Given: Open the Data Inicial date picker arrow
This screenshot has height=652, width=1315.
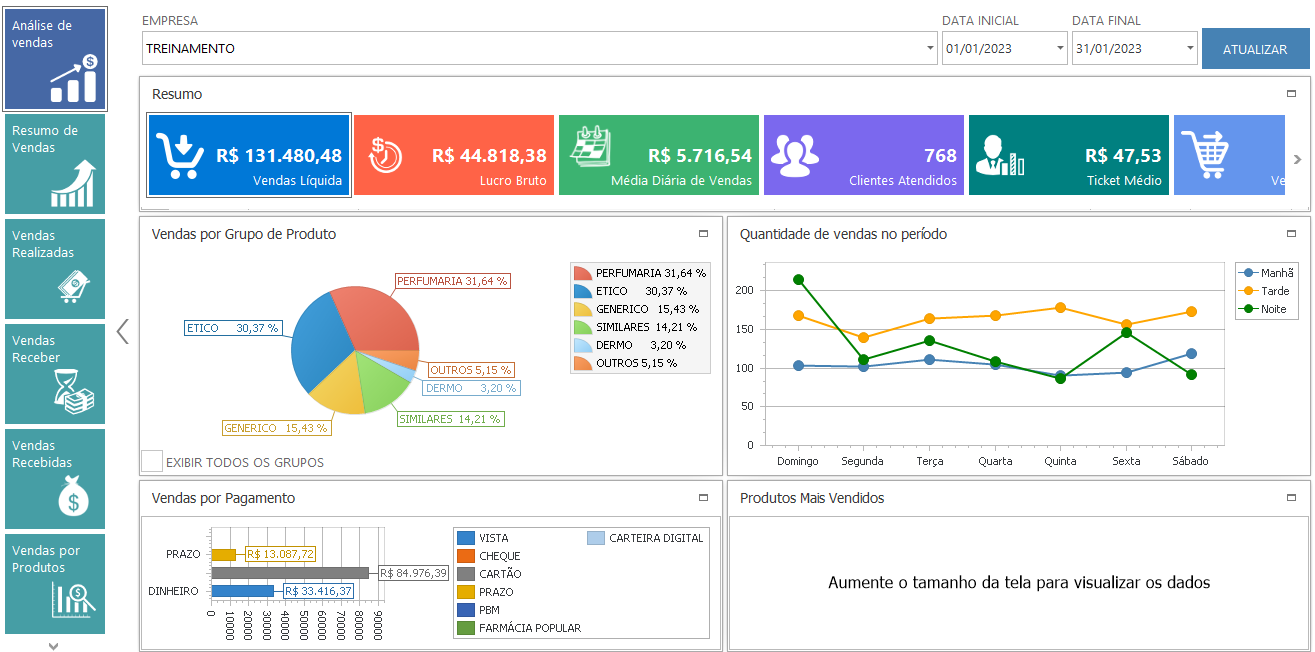Looking at the screenshot, I should pos(1060,48).
